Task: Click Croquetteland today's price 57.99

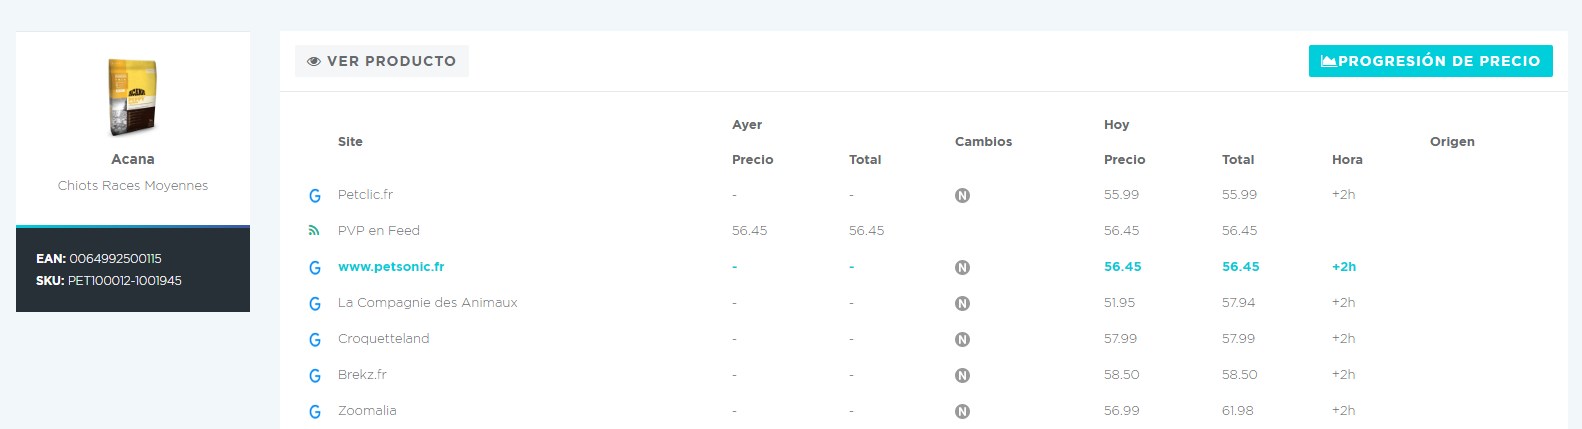Action: 1120,339
